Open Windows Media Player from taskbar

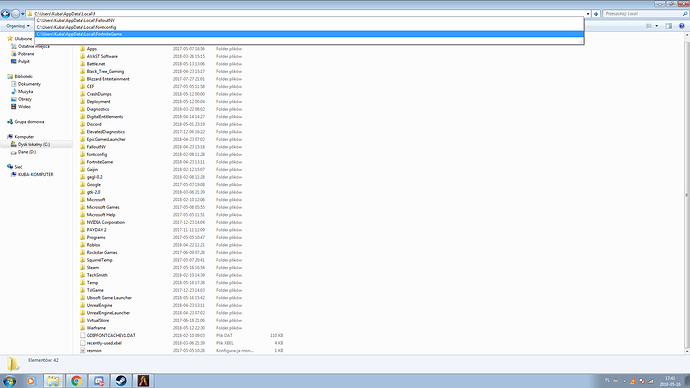coord(31,381)
